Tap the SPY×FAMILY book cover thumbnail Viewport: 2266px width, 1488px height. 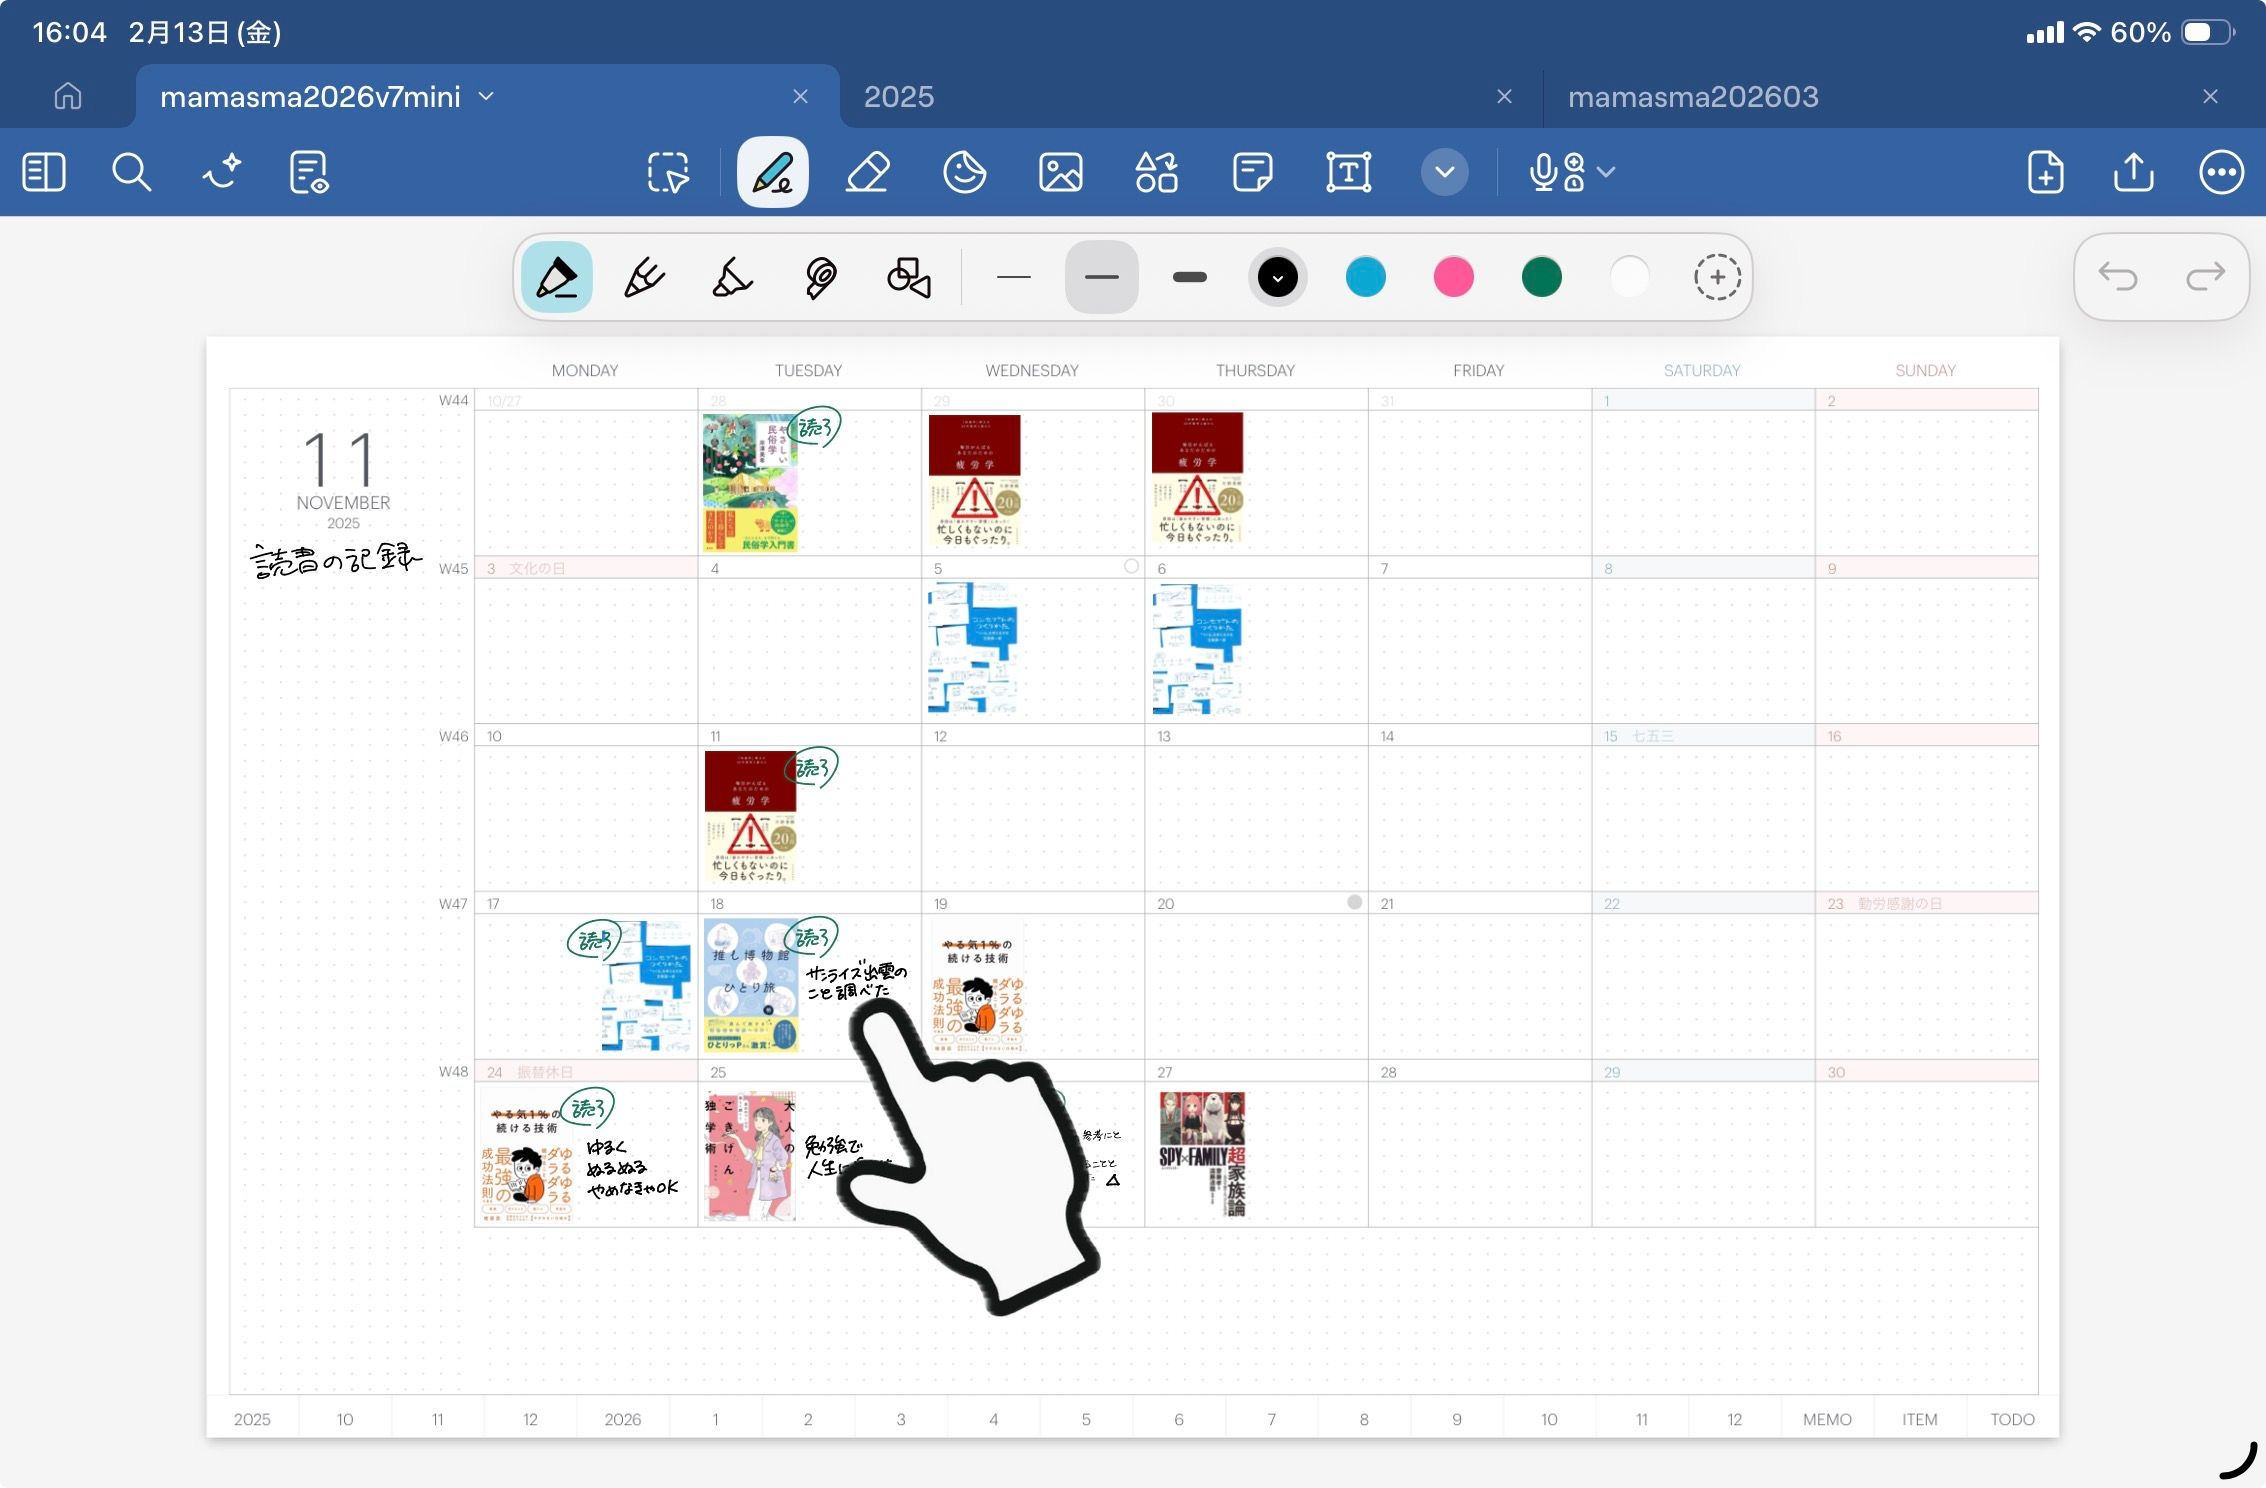pyautogui.click(x=1202, y=1153)
